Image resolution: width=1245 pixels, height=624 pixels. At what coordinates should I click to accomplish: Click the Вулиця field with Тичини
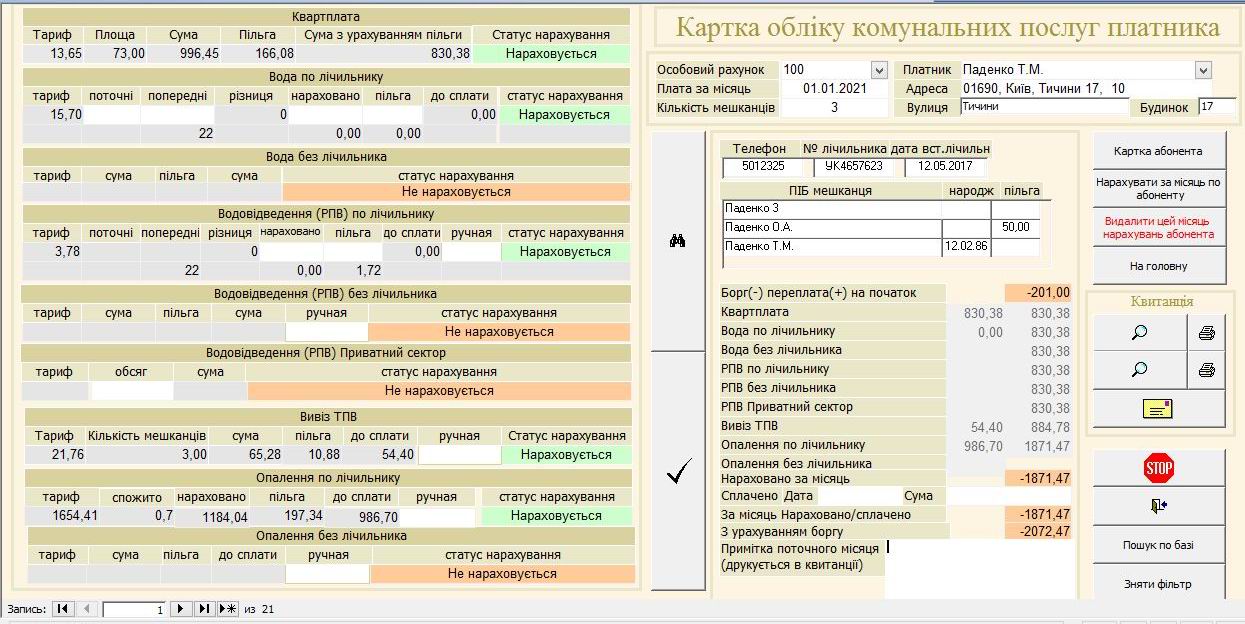tap(1043, 107)
